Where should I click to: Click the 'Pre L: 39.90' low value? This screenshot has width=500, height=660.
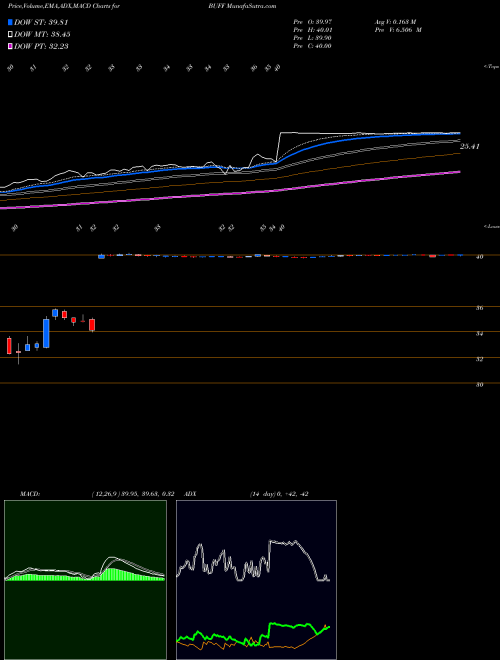tap(313, 38)
